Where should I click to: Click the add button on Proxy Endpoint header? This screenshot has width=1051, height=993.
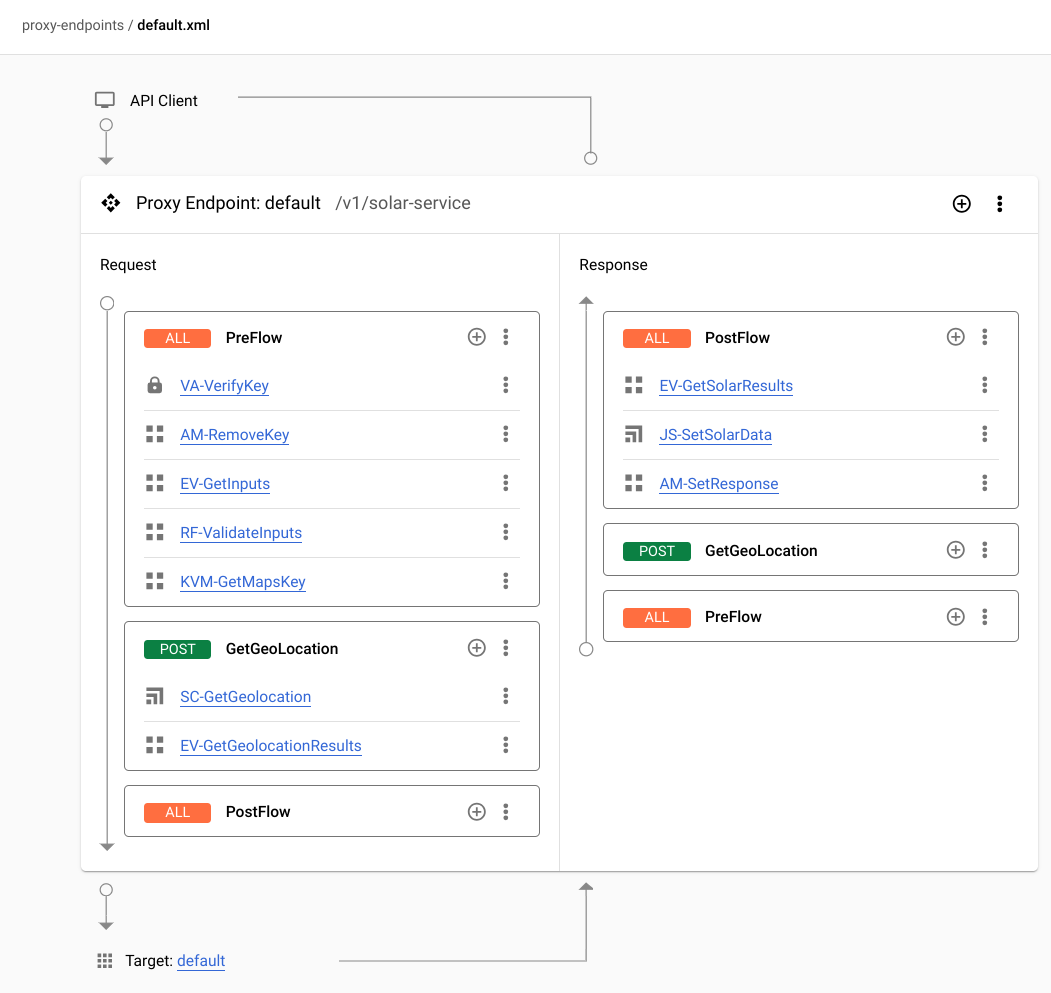[961, 204]
